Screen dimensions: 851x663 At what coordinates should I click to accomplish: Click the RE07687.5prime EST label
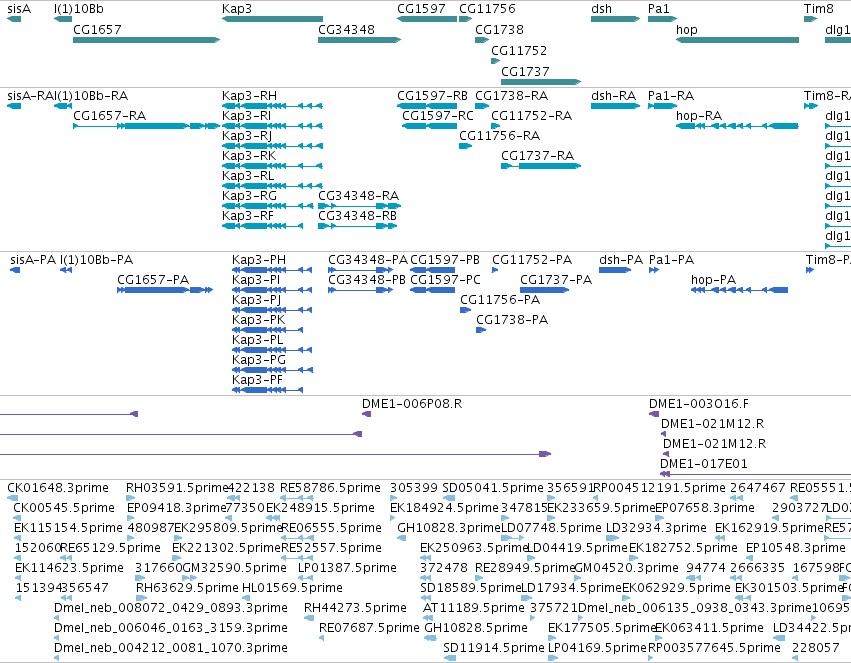369,628
